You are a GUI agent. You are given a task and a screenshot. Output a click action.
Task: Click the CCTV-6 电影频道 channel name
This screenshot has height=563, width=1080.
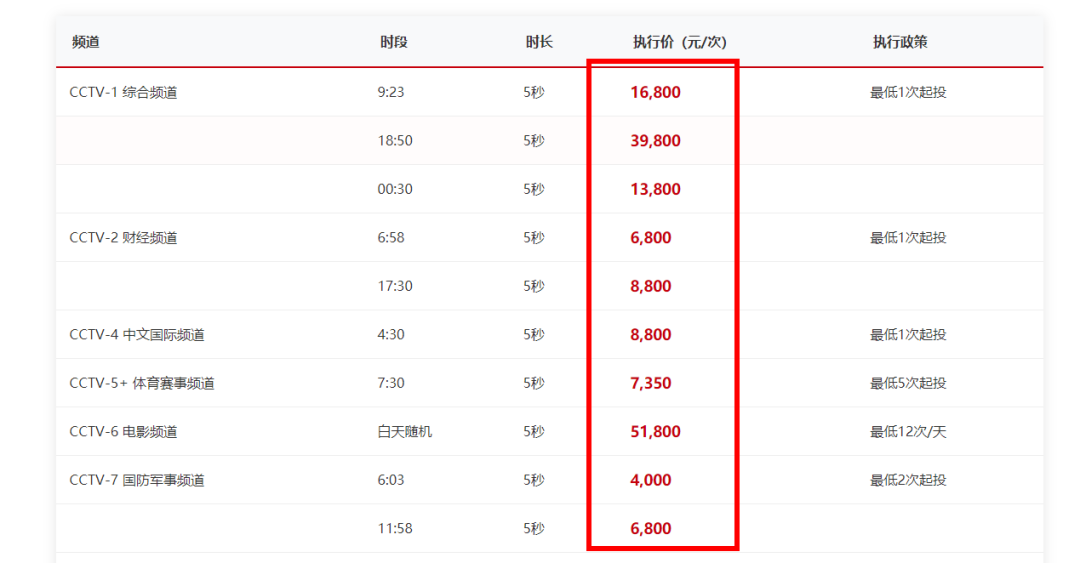tap(123, 432)
